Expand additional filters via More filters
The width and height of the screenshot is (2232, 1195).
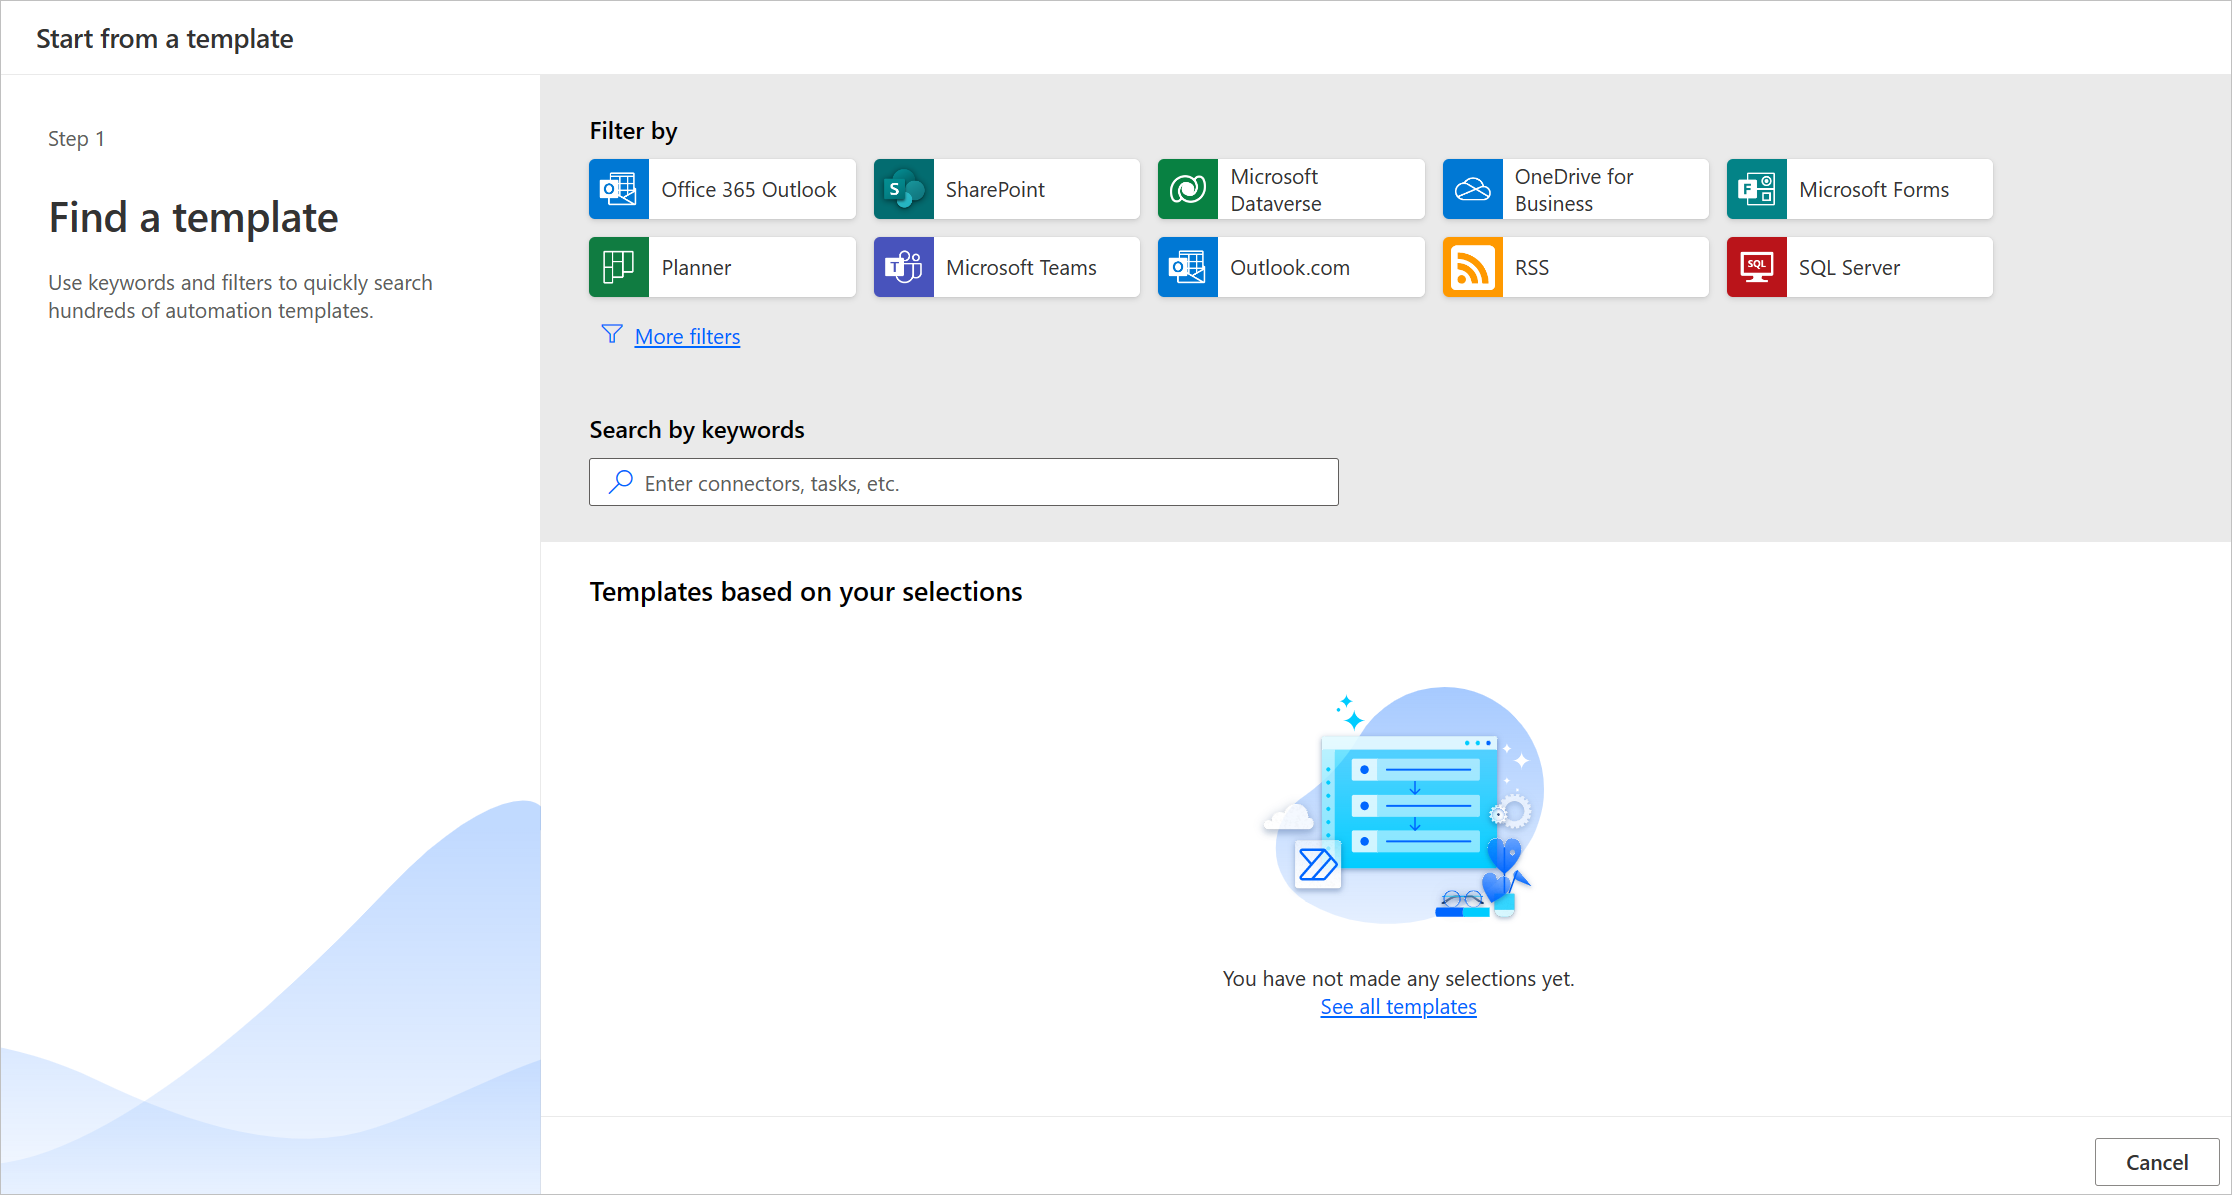[x=687, y=336]
